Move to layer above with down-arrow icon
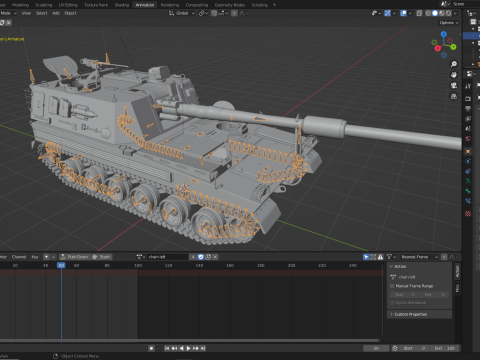This screenshot has height=360, width=480. click(46, 257)
